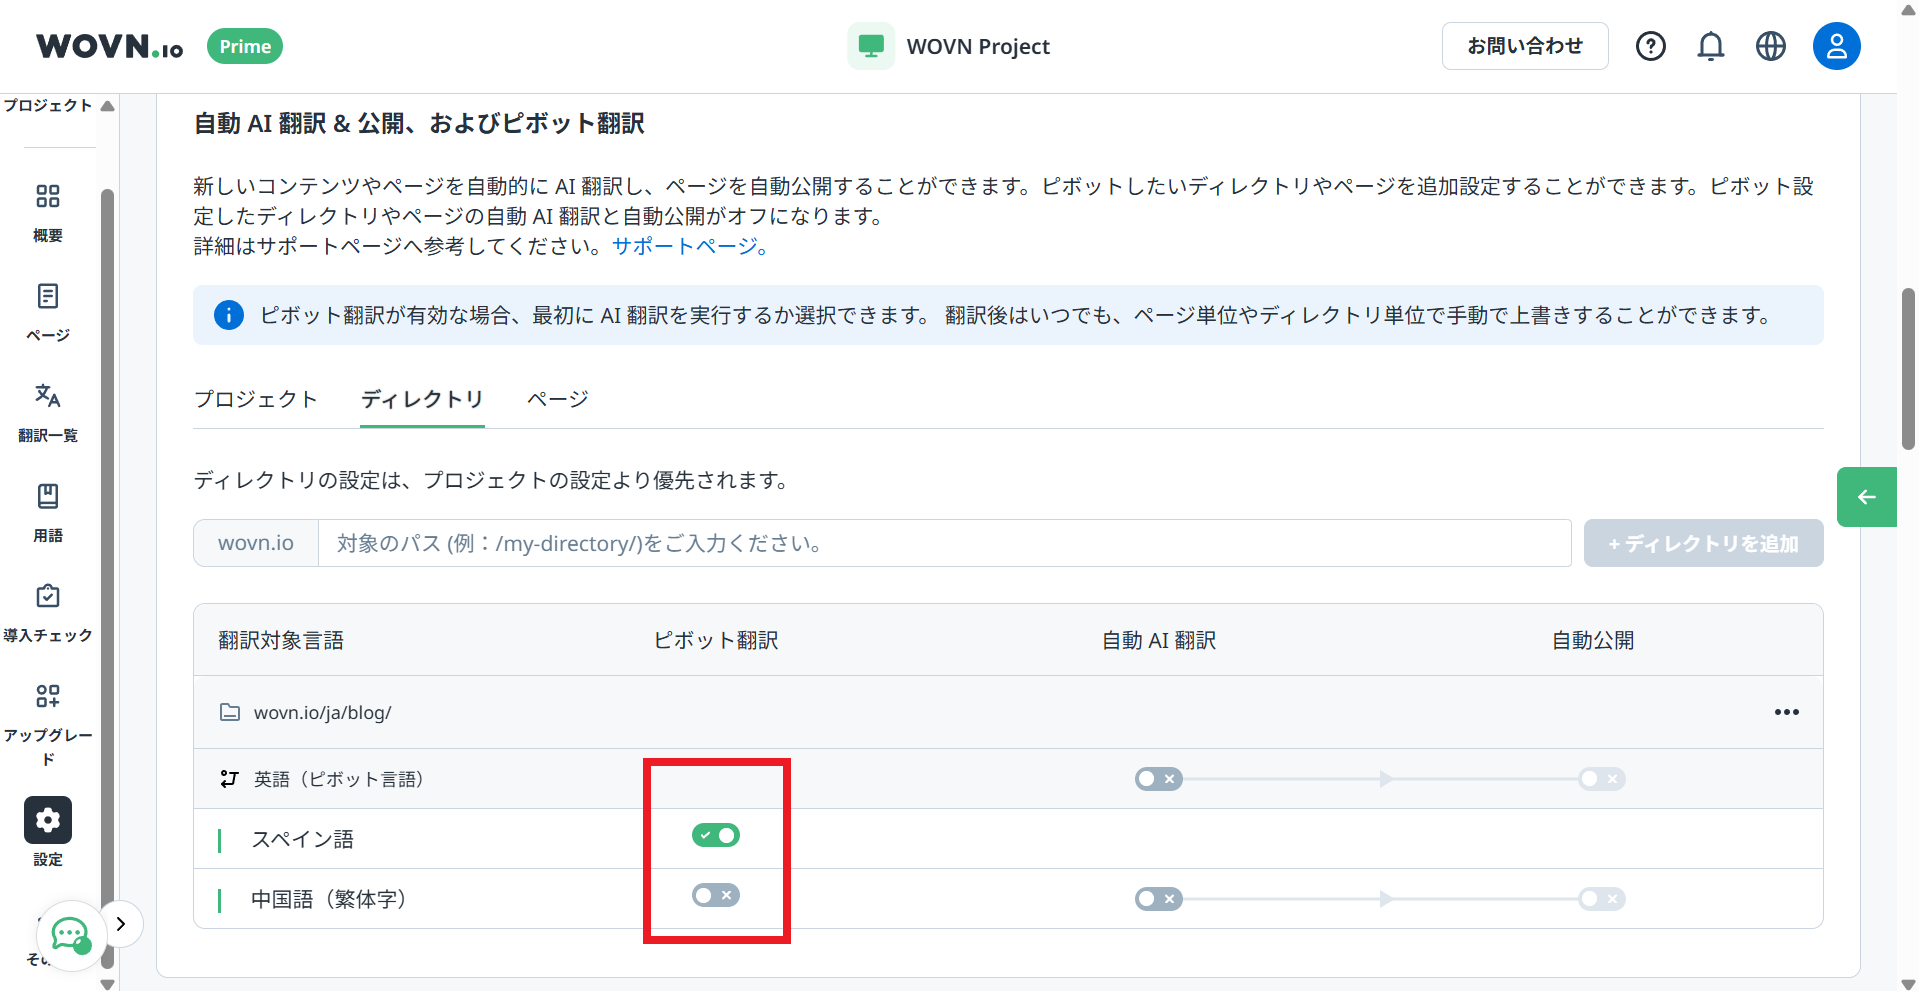The width and height of the screenshot is (1919, 991).
Task: Switch to the ページ tab
Action: [x=557, y=399]
